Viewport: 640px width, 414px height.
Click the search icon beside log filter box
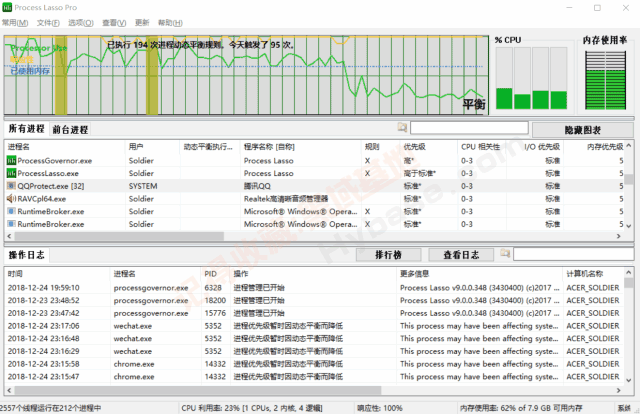[x=505, y=254]
